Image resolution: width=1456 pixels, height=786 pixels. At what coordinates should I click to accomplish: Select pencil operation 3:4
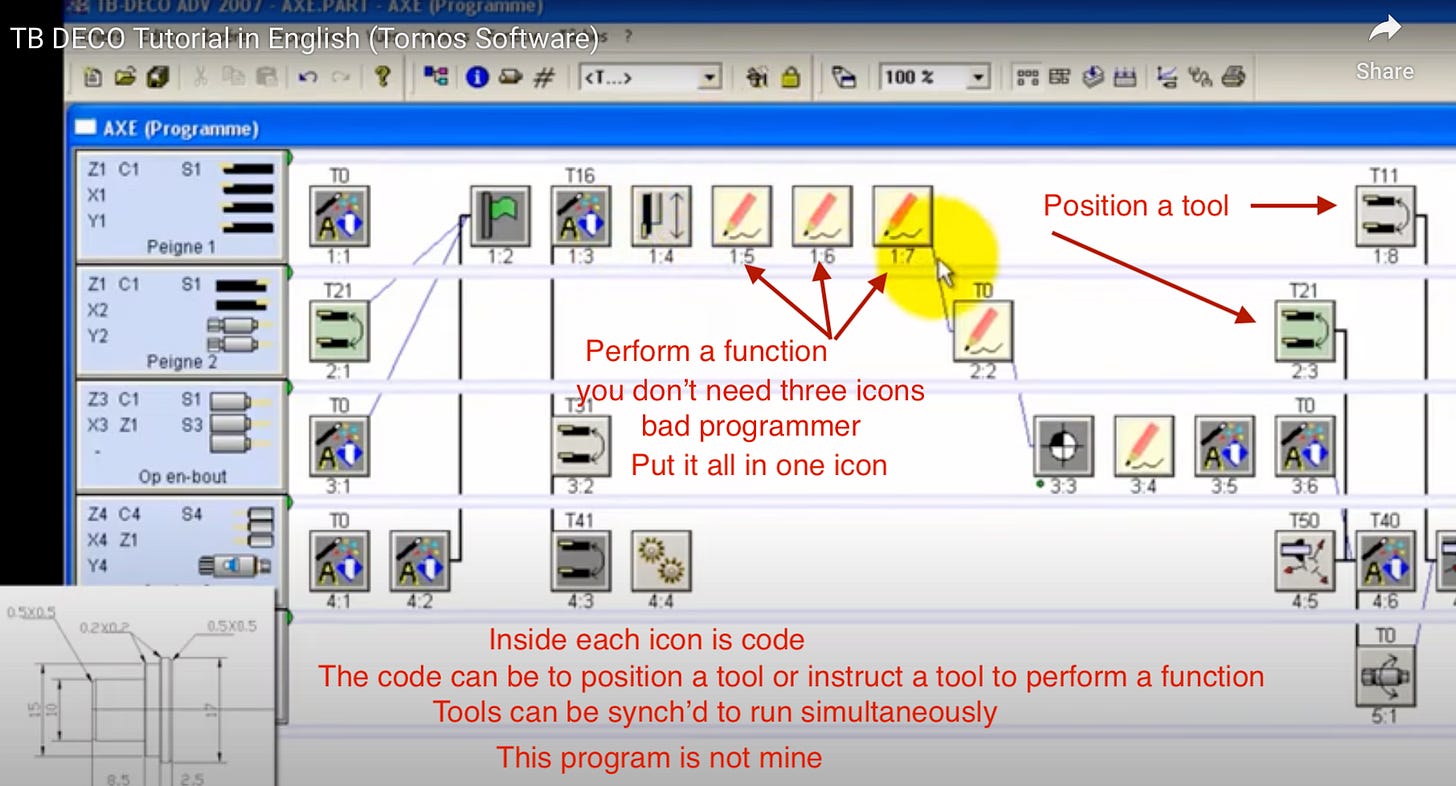click(x=1144, y=446)
